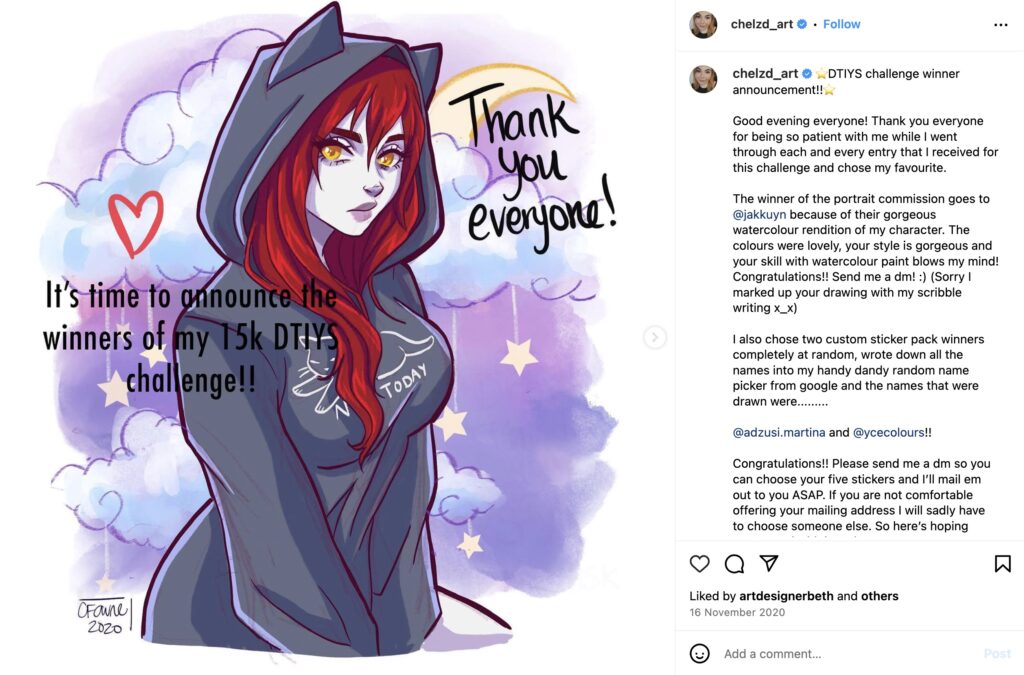Image resolution: width=1024 pixels, height=675 pixels.
Task: Open artdesignerbeth profile from likes
Action: click(x=786, y=596)
